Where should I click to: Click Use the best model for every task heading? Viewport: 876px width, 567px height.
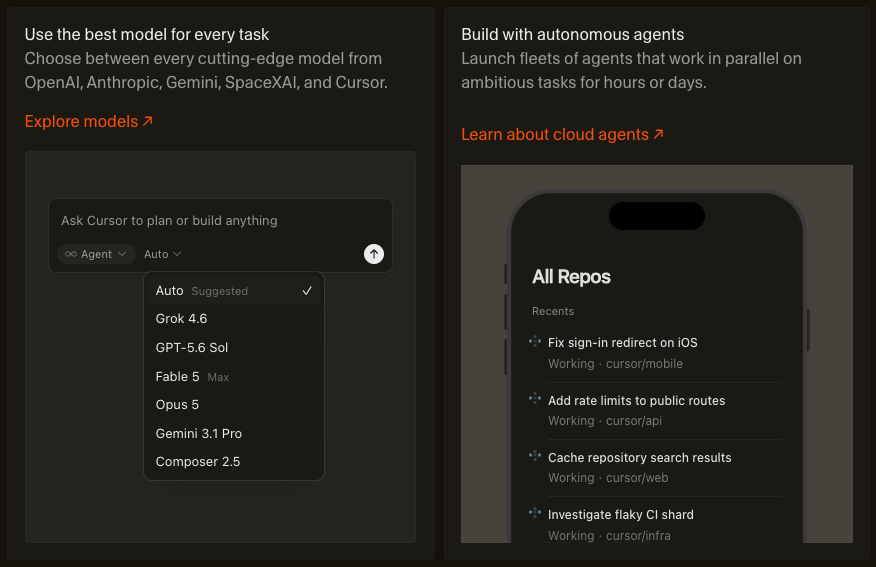click(x=147, y=35)
